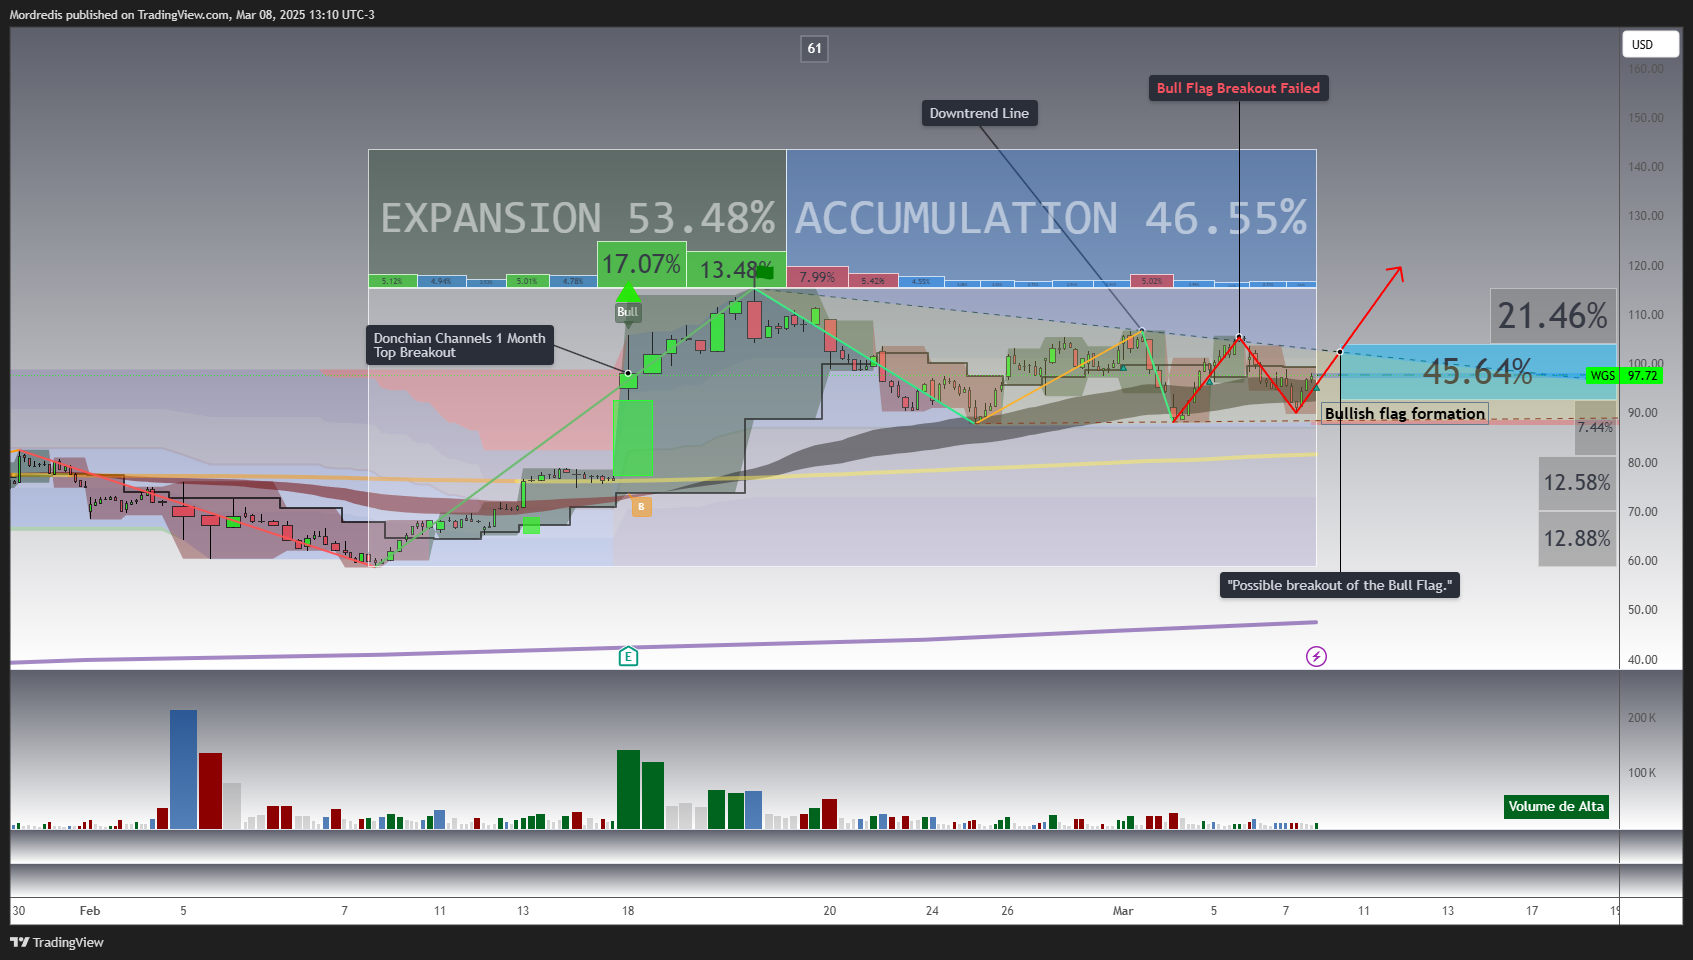Select 'Possible breakout of the Bull Flag.' note
1693x960 pixels.
click(1340, 585)
